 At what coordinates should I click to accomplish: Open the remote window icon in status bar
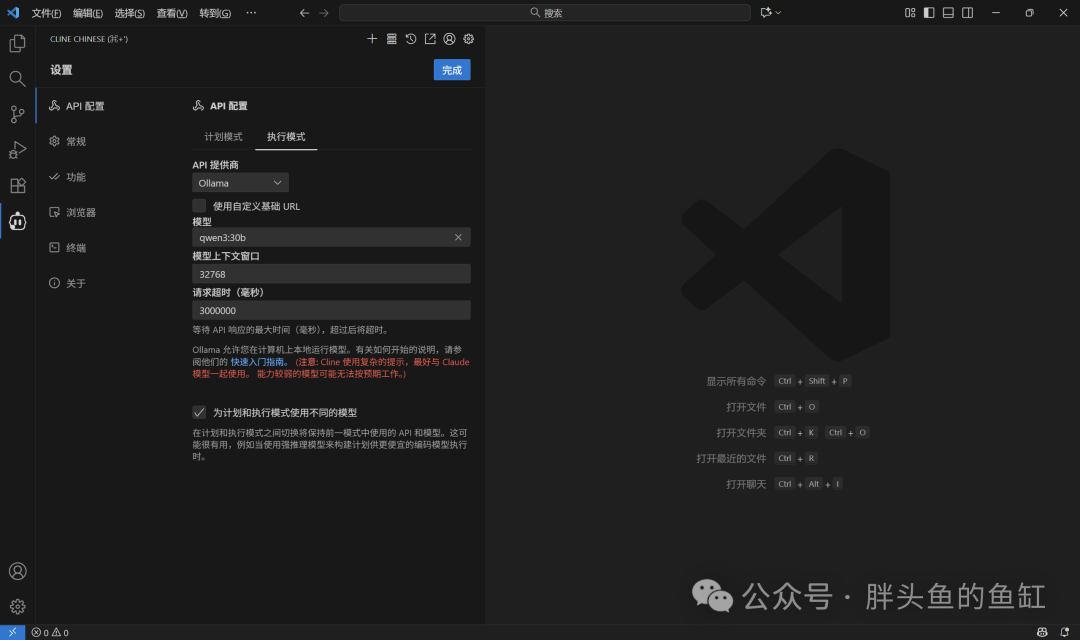[x=12, y=632]
